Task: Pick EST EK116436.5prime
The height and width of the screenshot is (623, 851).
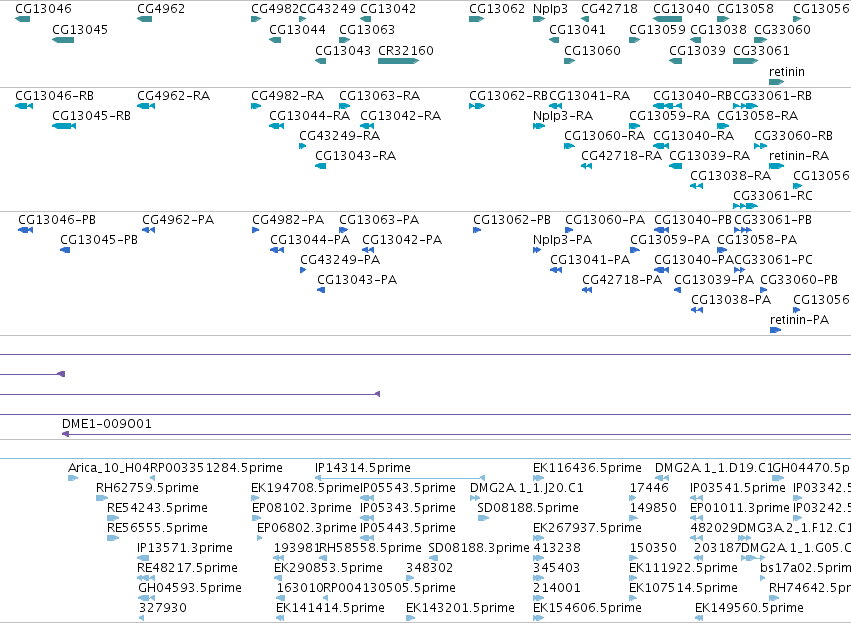Action: (587, 468)
